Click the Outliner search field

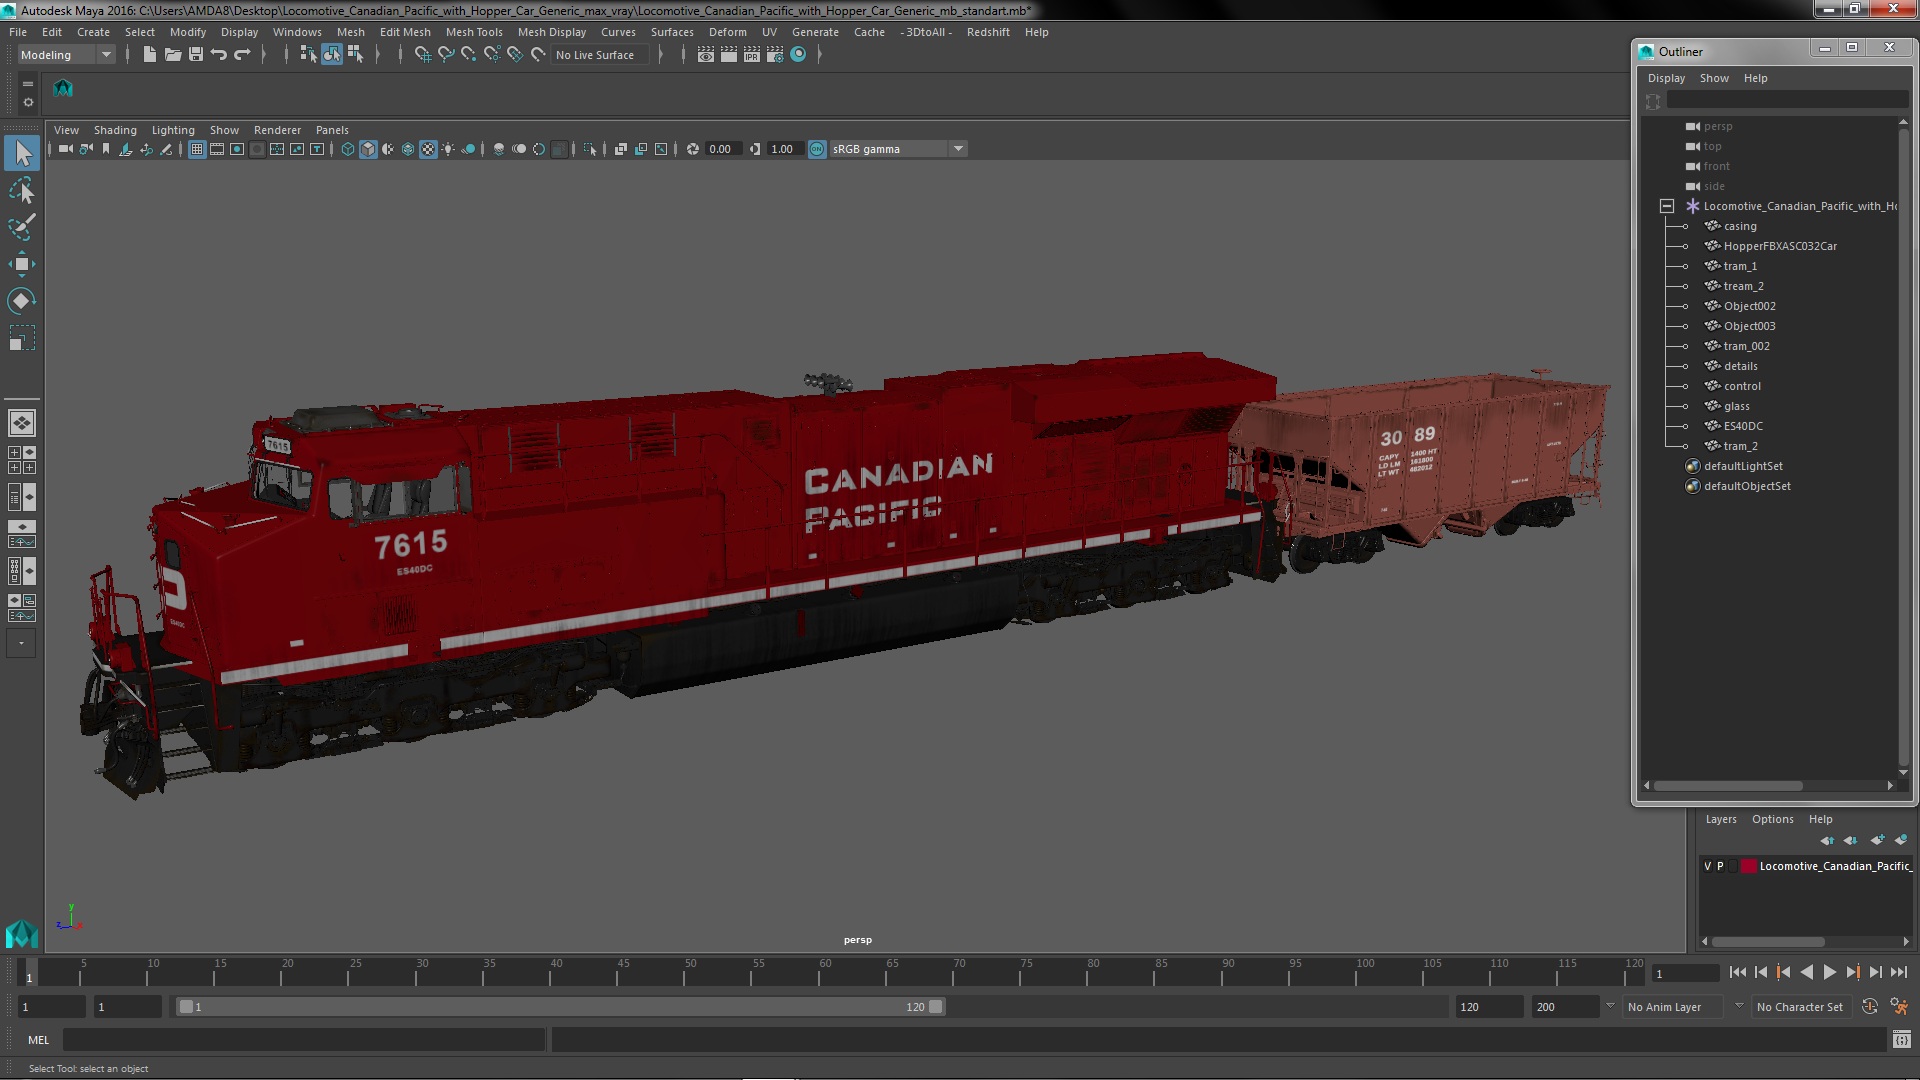(x=1786, y=100)
